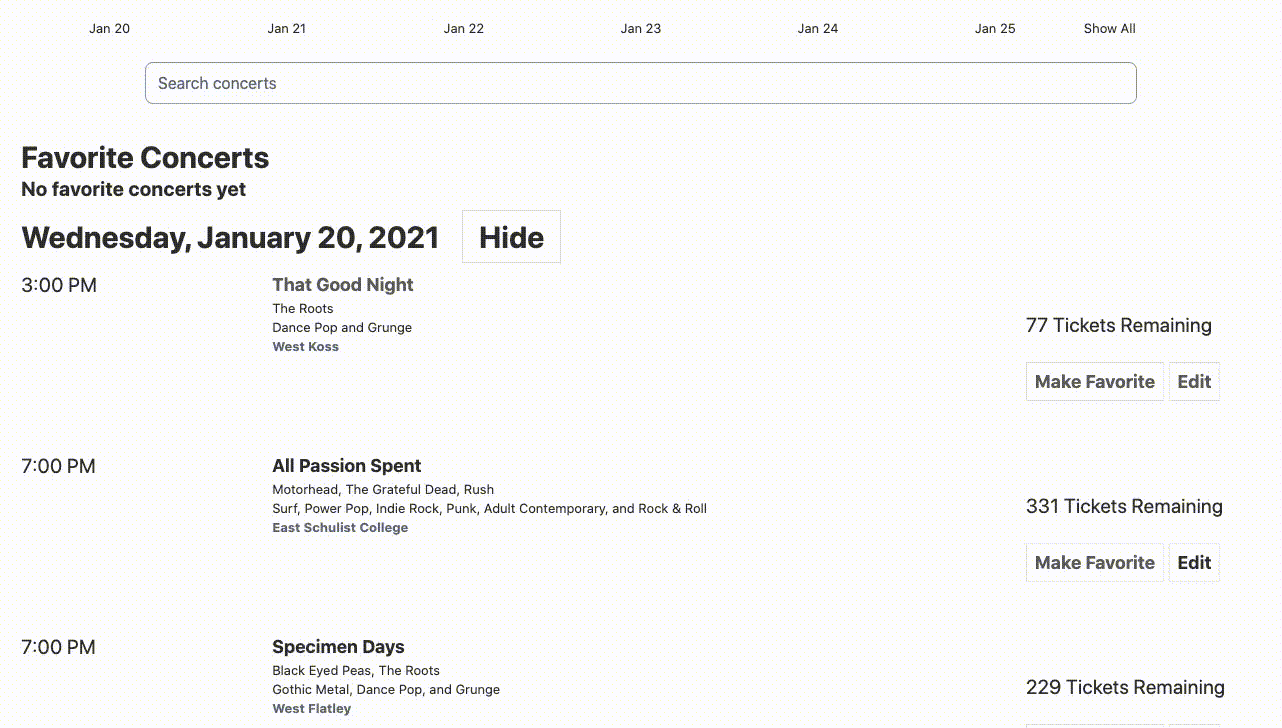Focus the Search concerts input field
This screenshot has height=728, width=1282.
(x=640, y=83)
